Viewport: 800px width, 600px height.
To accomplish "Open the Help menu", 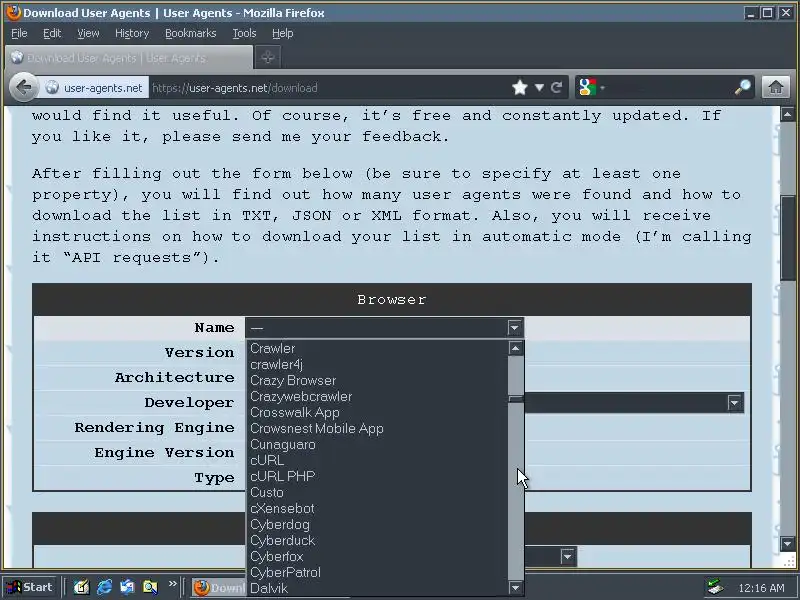I will coord(282,33).
